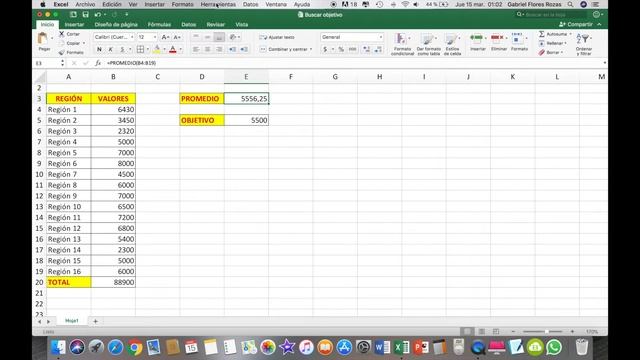Expand the Combinar y centrar dropdown arrow
The height and width of the screenshot is (360, 640).
(311, 49)
